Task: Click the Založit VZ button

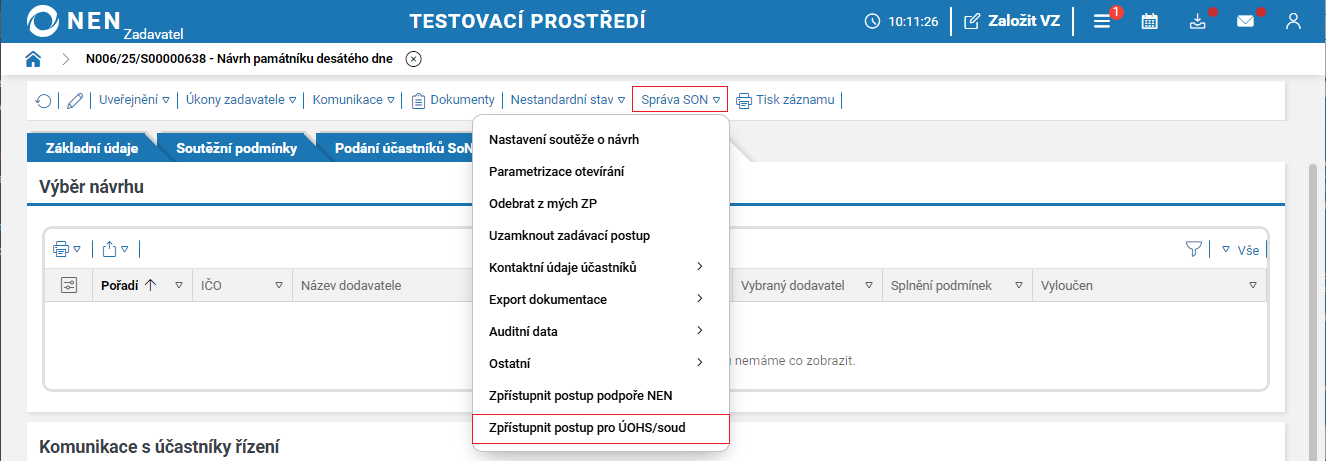Action: tap(1012, 21)
